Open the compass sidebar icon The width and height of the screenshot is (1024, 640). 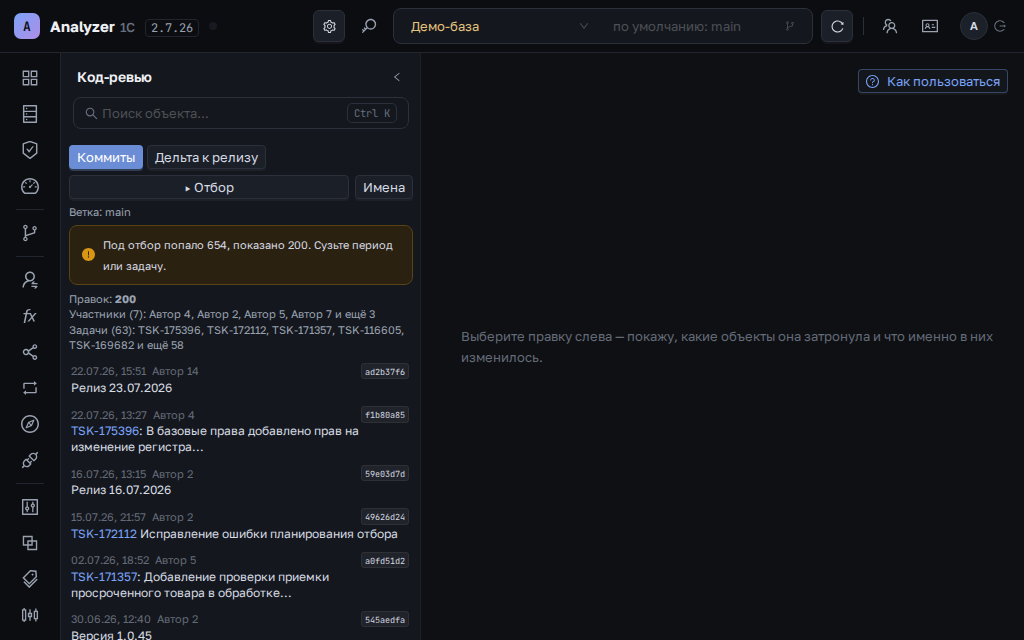pyautogui.click(x=30, y=424)
